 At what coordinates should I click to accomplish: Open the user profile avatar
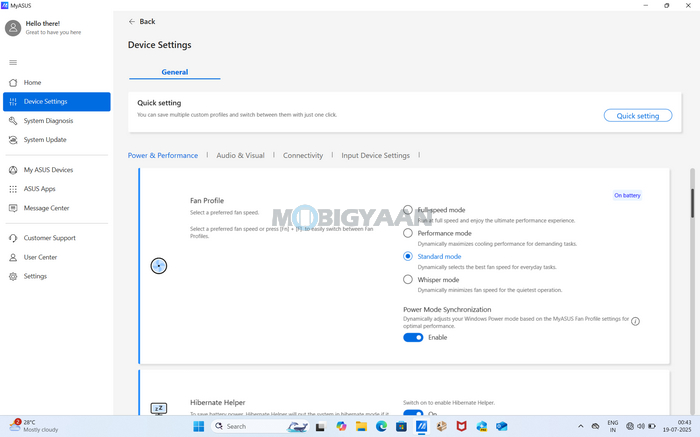coord(13,28)
